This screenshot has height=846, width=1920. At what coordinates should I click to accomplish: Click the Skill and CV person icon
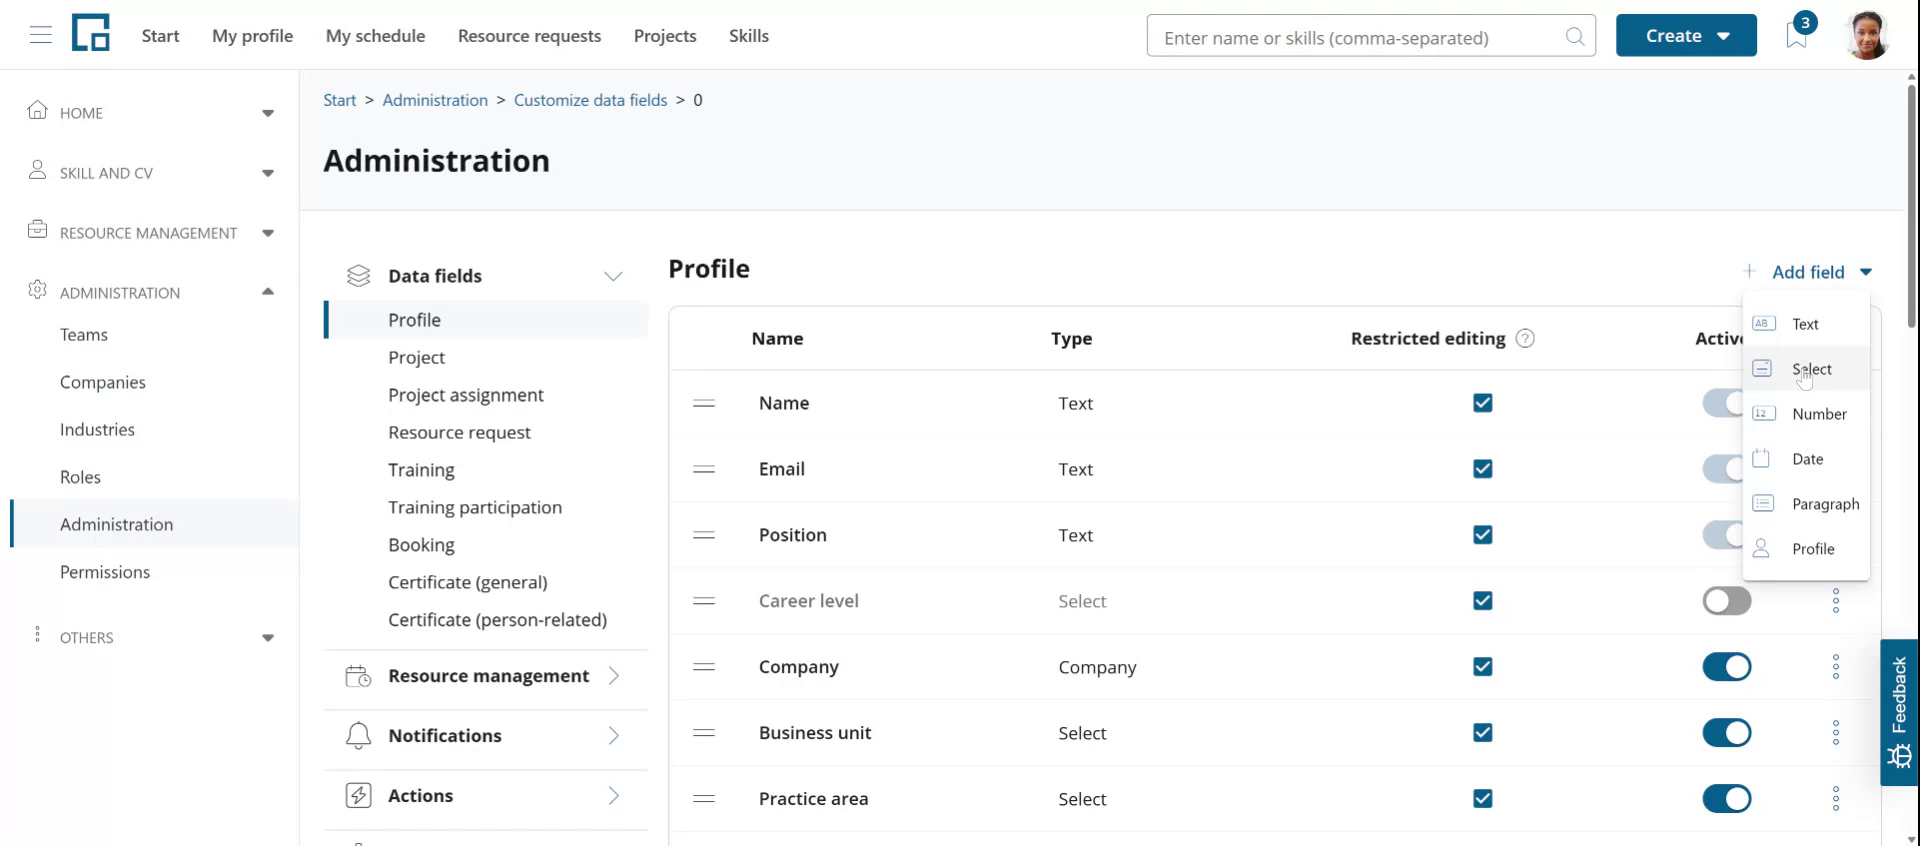38,170
